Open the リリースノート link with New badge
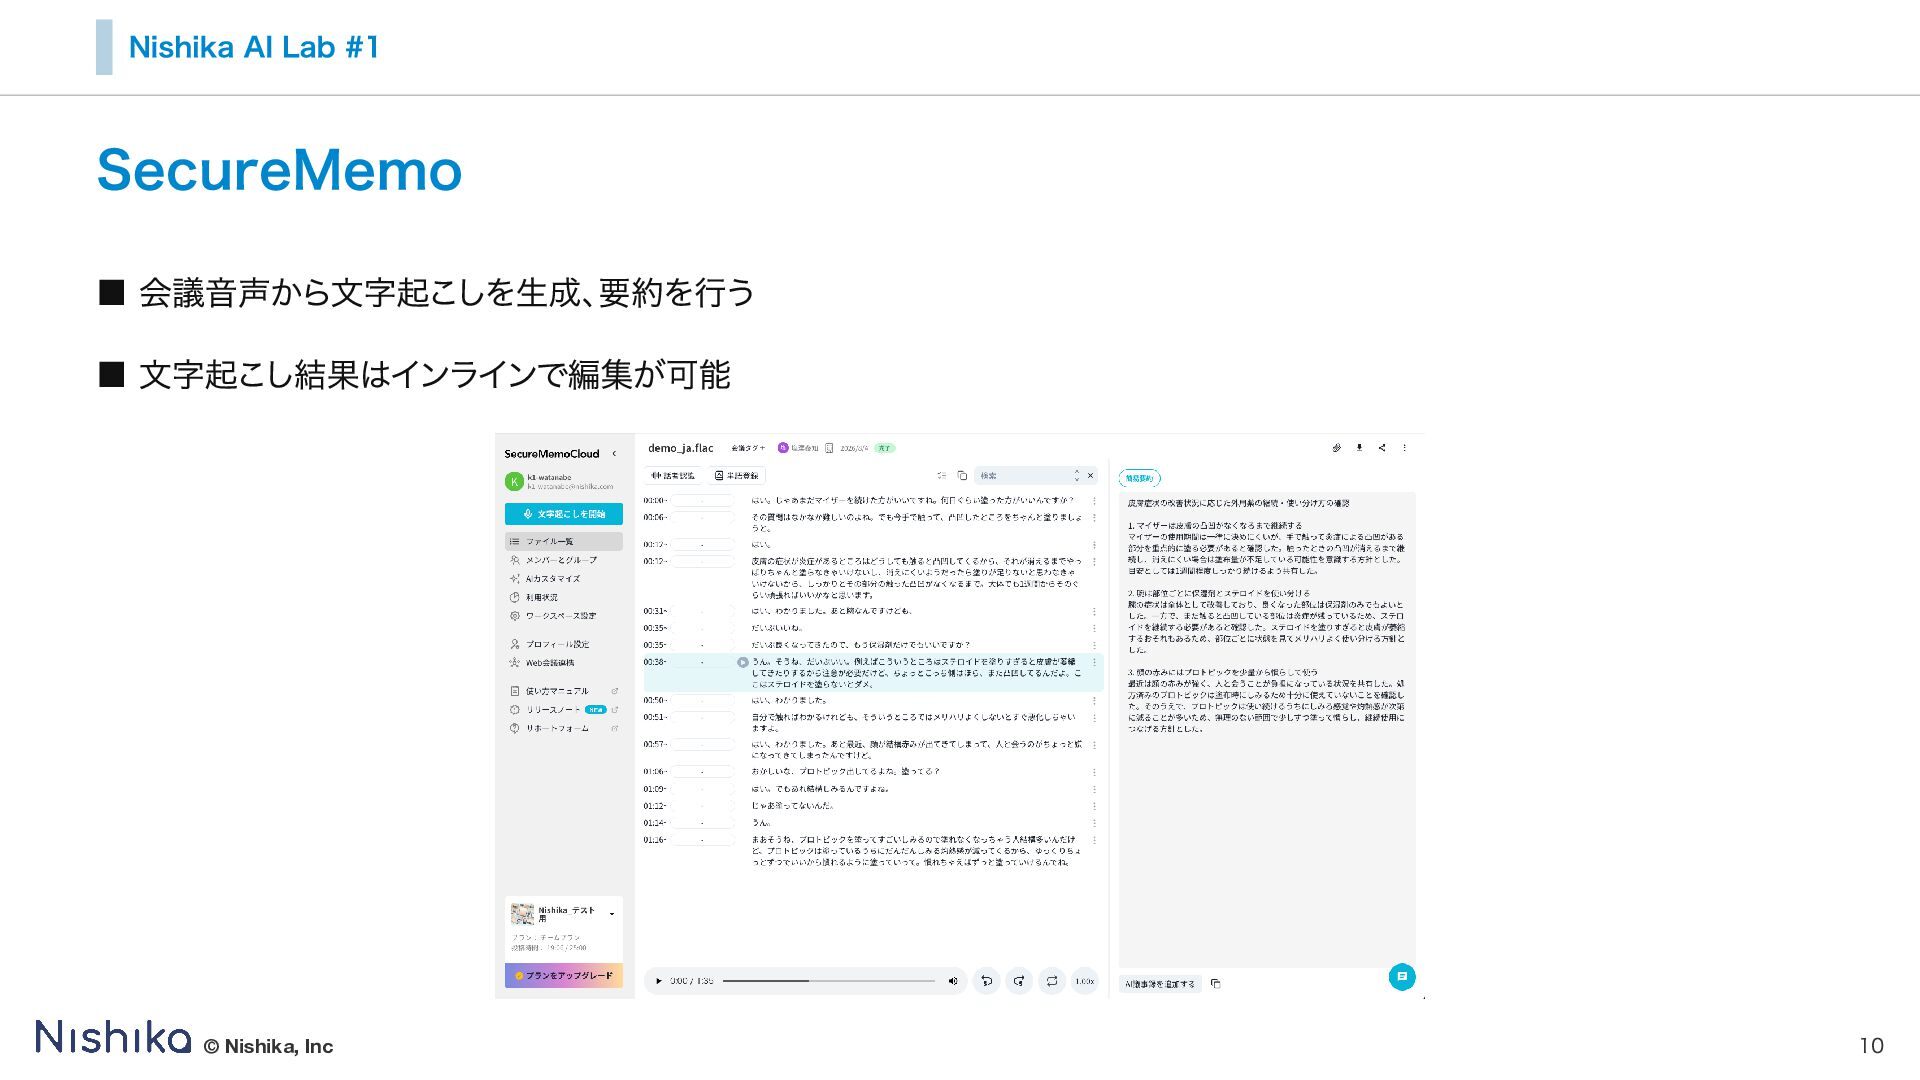Screen dimensions: 1920x1080 [564, 710]
